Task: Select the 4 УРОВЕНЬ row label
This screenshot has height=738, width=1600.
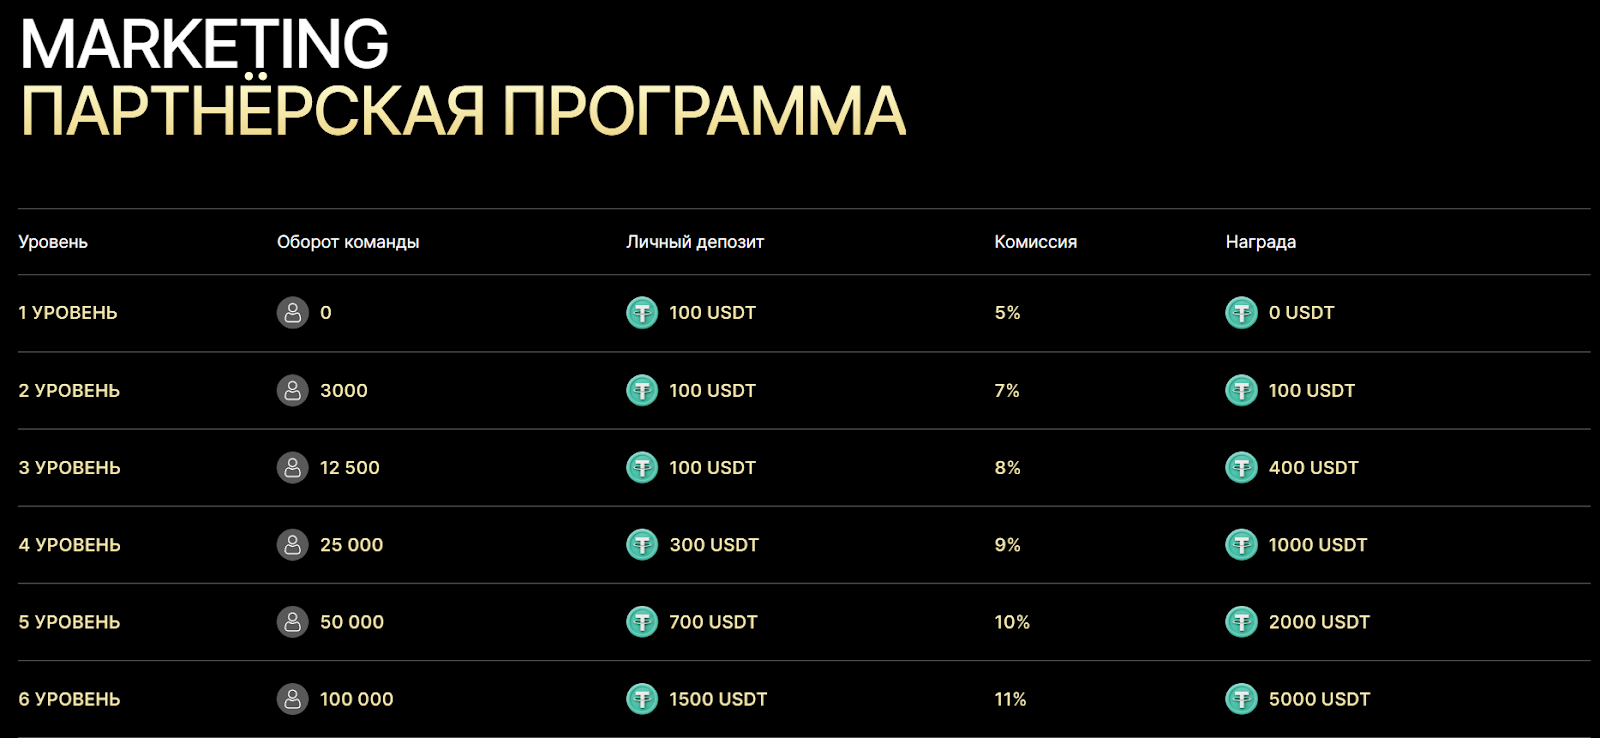Action: tap(69, 545)
